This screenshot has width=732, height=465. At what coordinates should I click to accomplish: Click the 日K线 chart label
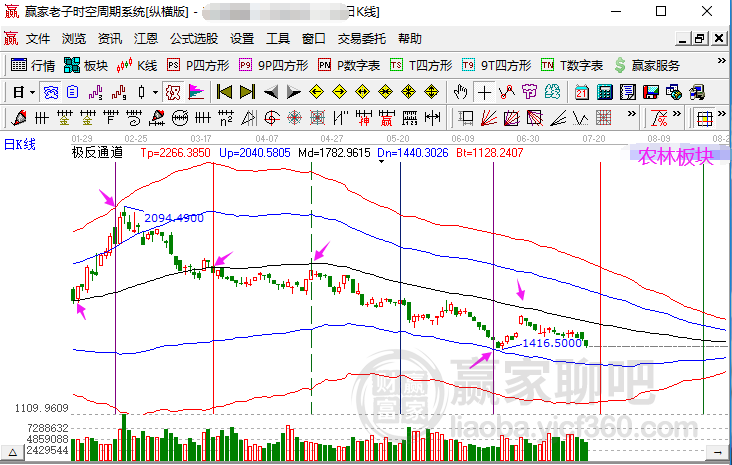point(20,144)
